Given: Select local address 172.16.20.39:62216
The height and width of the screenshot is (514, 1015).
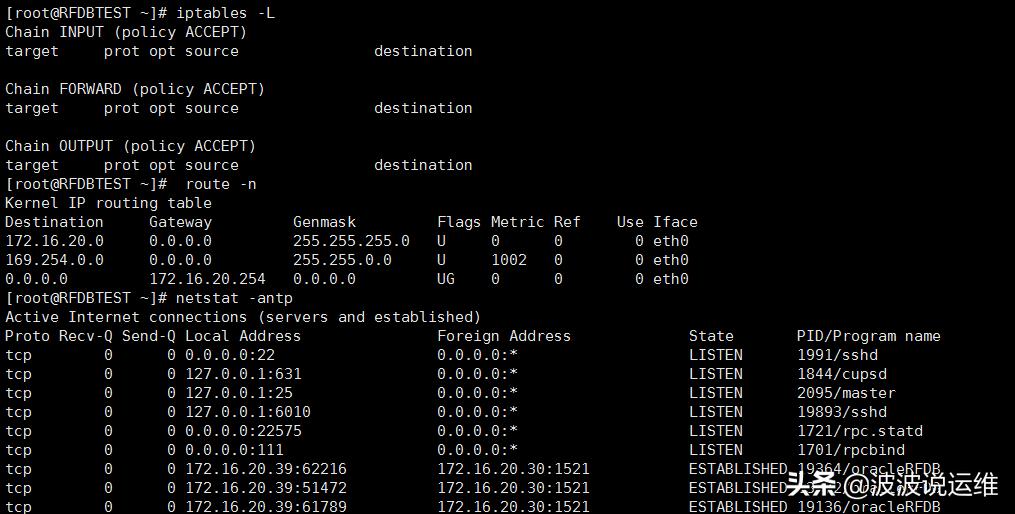Looking at the screenshot, I should [266, 469].
